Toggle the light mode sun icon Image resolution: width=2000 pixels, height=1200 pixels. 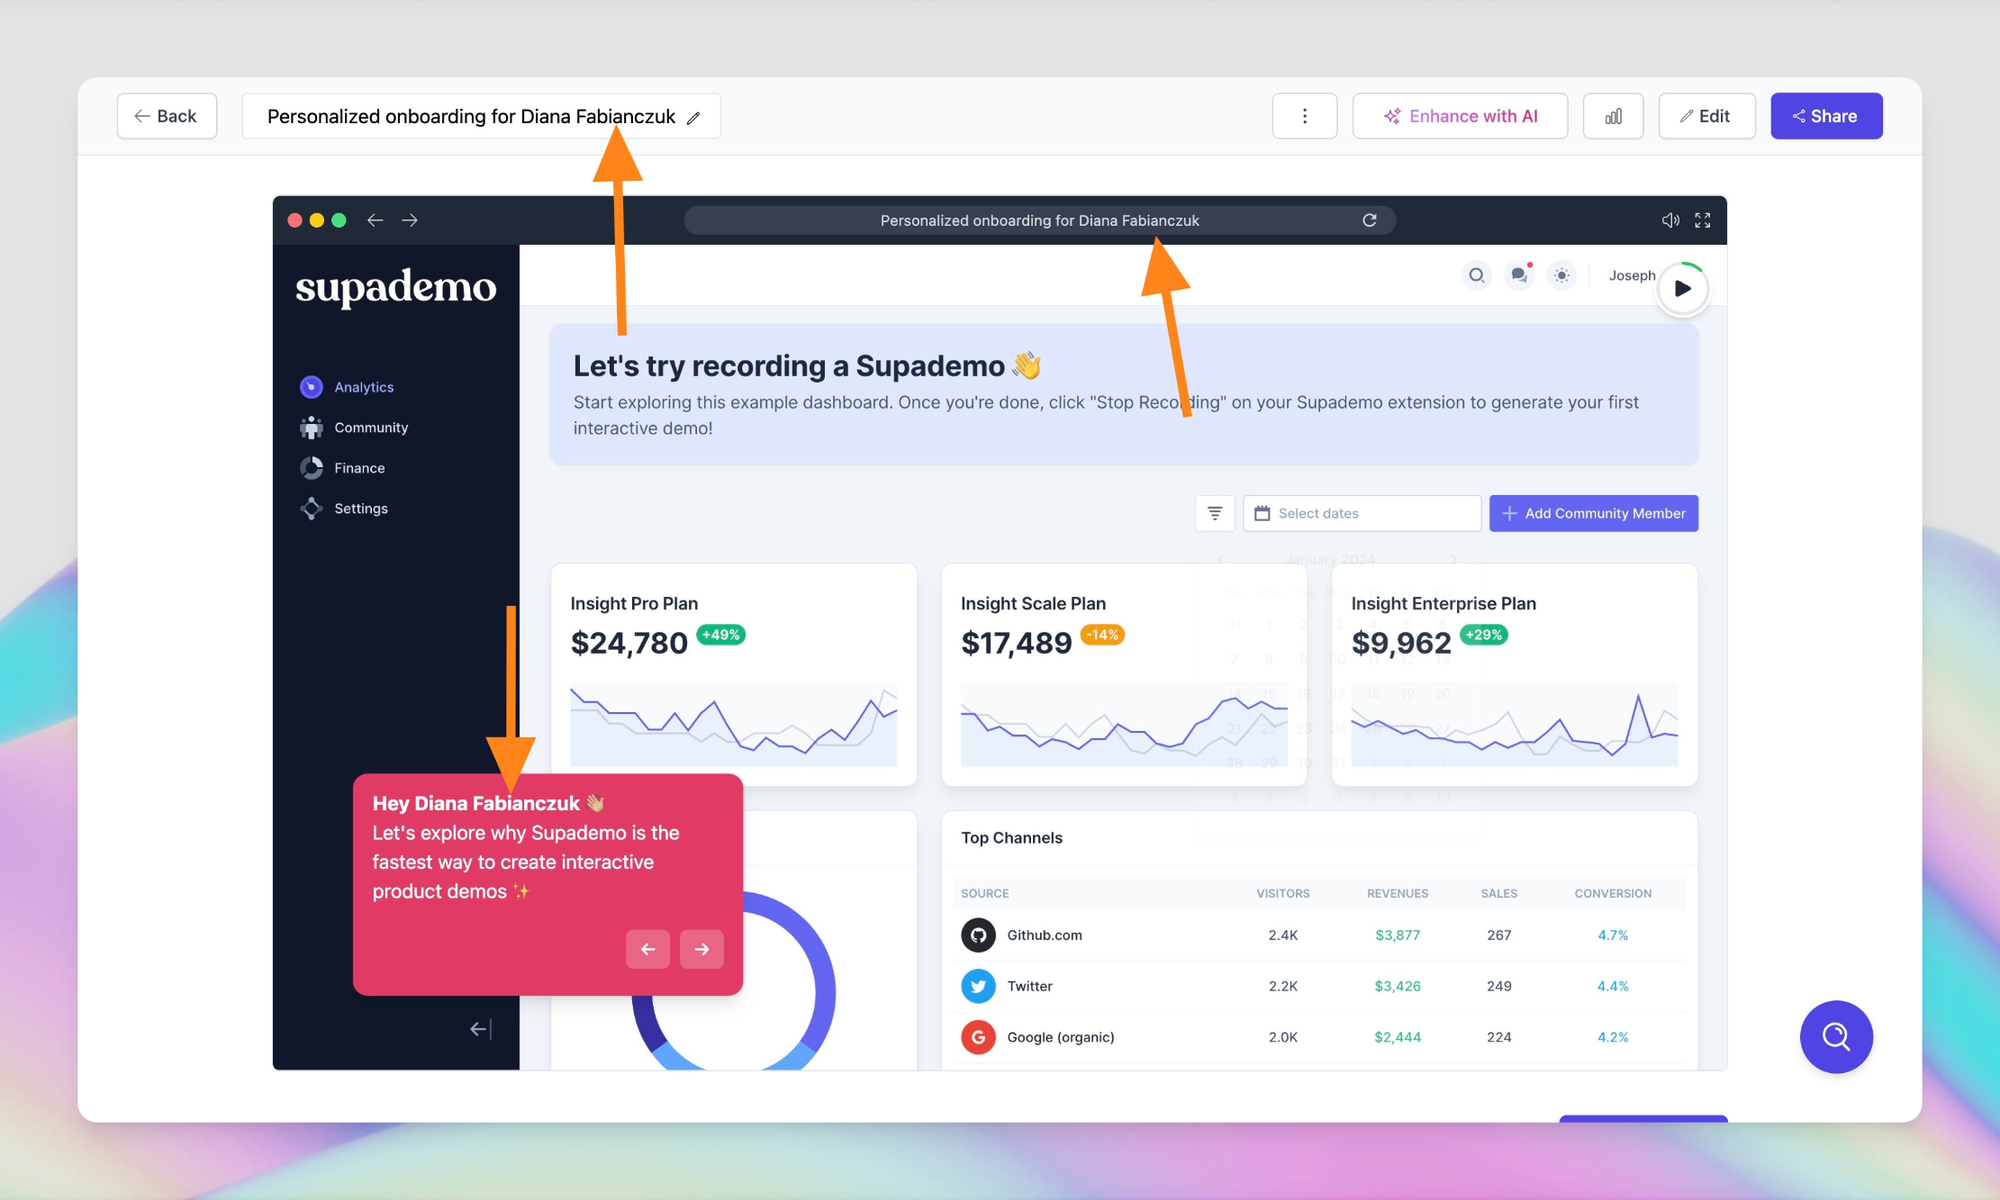[1562, 275]
